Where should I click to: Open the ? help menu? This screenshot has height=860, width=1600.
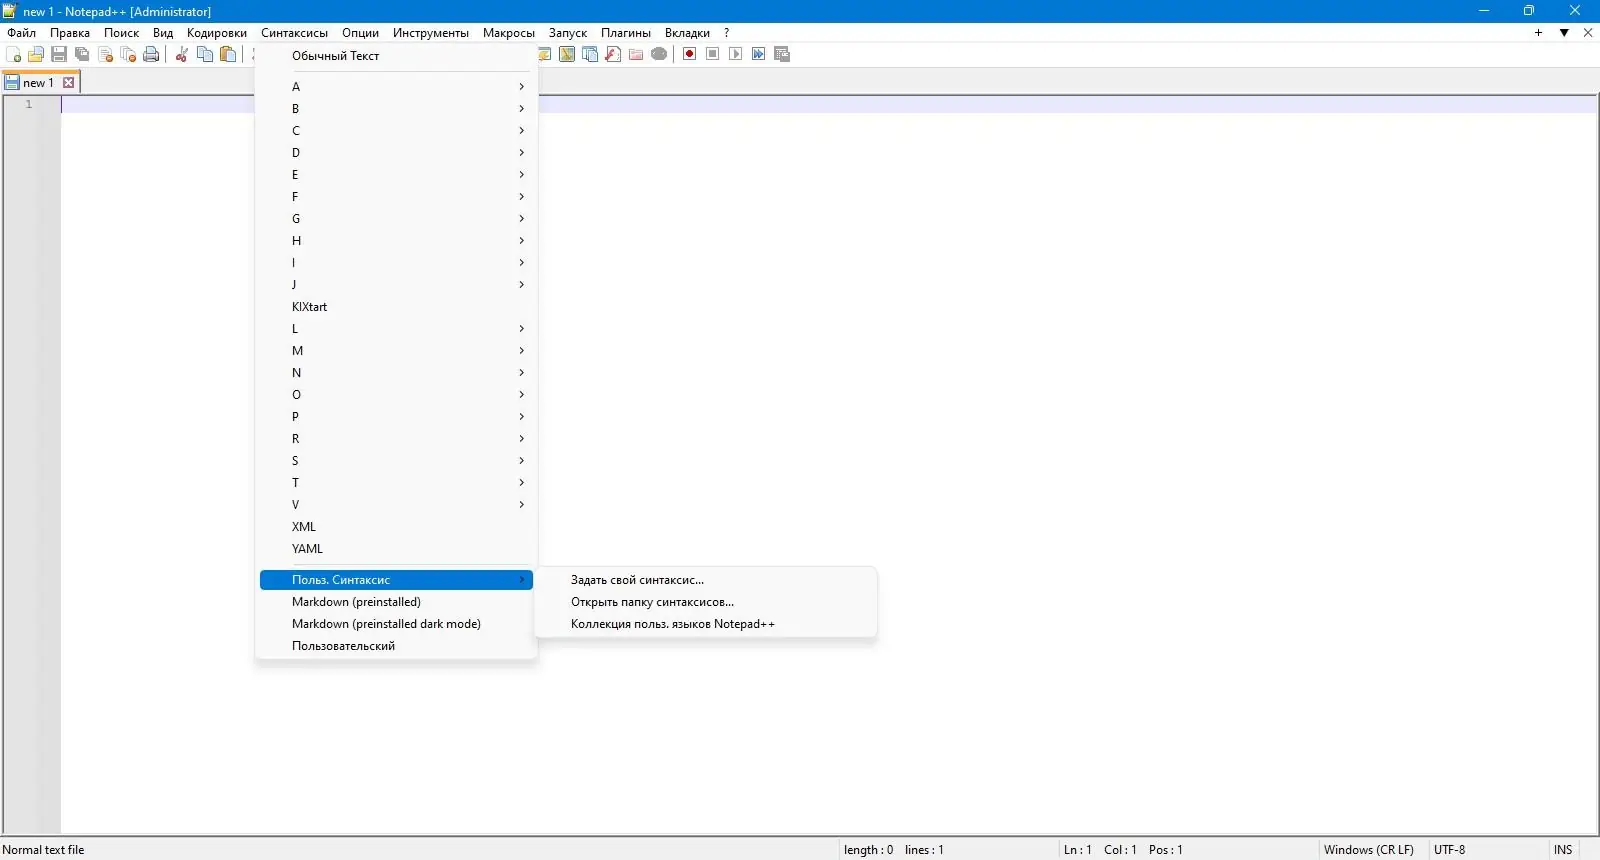pyautogui.click(x=727, y=33)
